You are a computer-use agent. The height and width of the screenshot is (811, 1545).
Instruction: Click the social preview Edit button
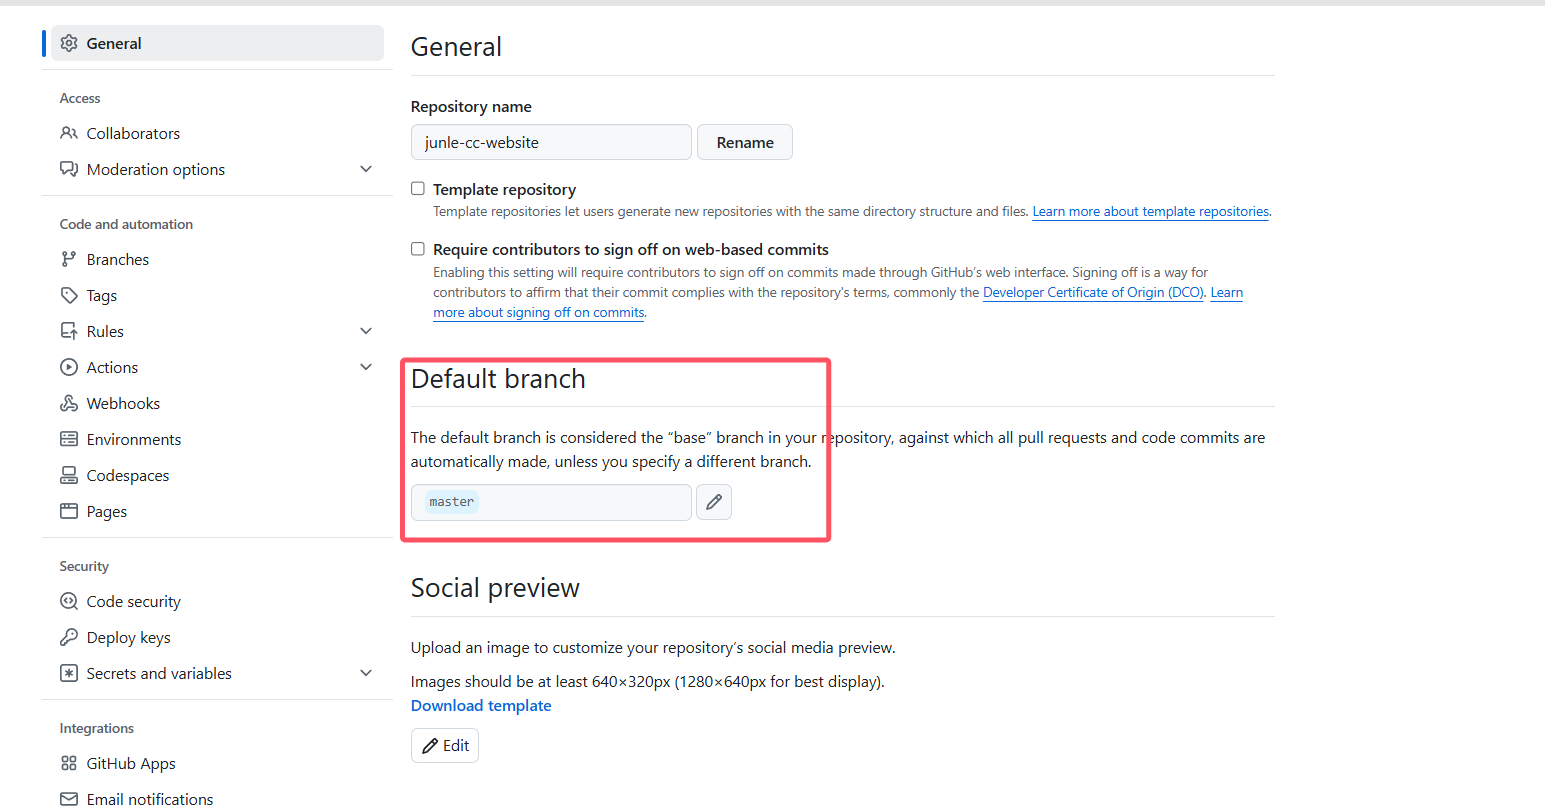pos(445,746)
